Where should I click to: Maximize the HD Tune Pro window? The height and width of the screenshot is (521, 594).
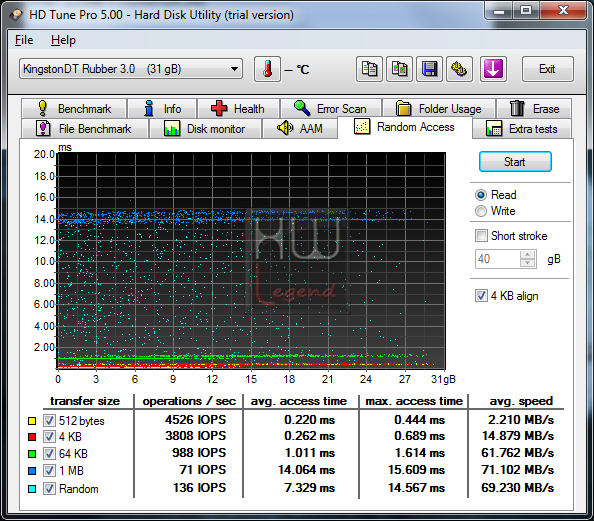[526, 10]
